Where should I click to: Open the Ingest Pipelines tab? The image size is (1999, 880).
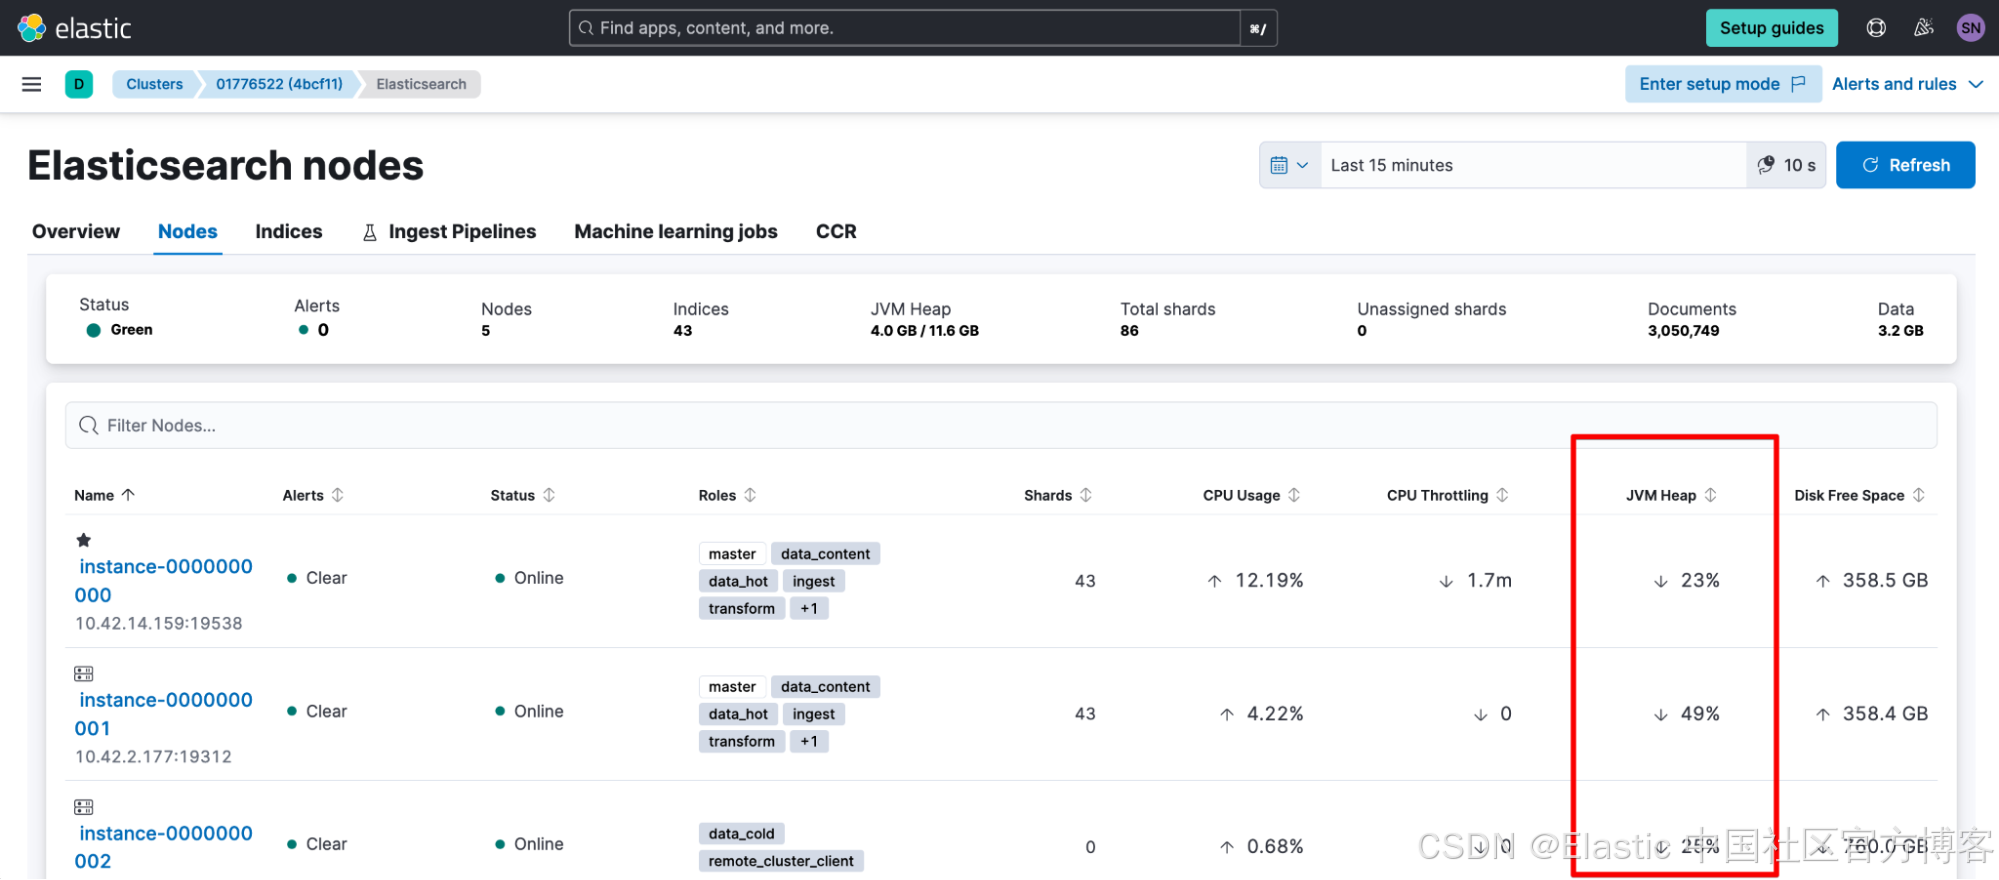click(449, 231)
